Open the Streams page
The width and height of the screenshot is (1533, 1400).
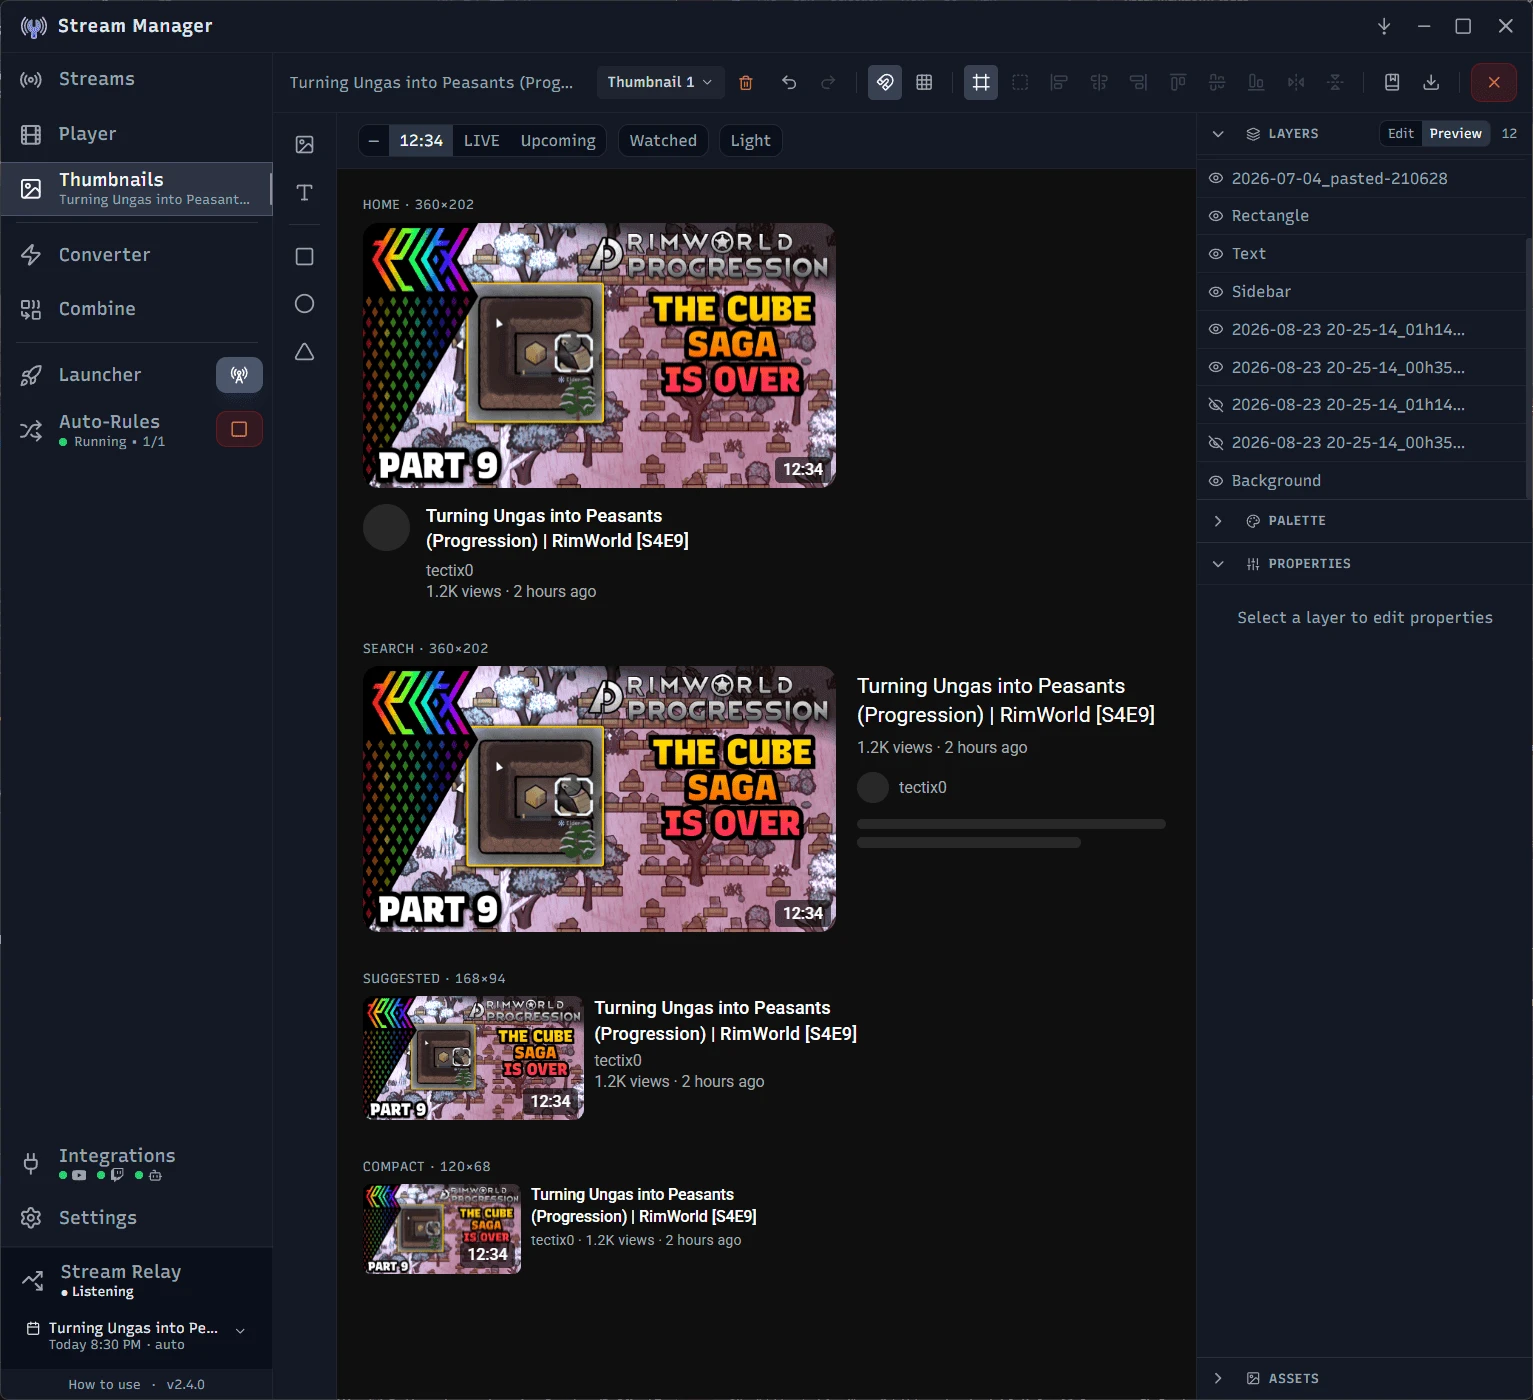point(136,79)
